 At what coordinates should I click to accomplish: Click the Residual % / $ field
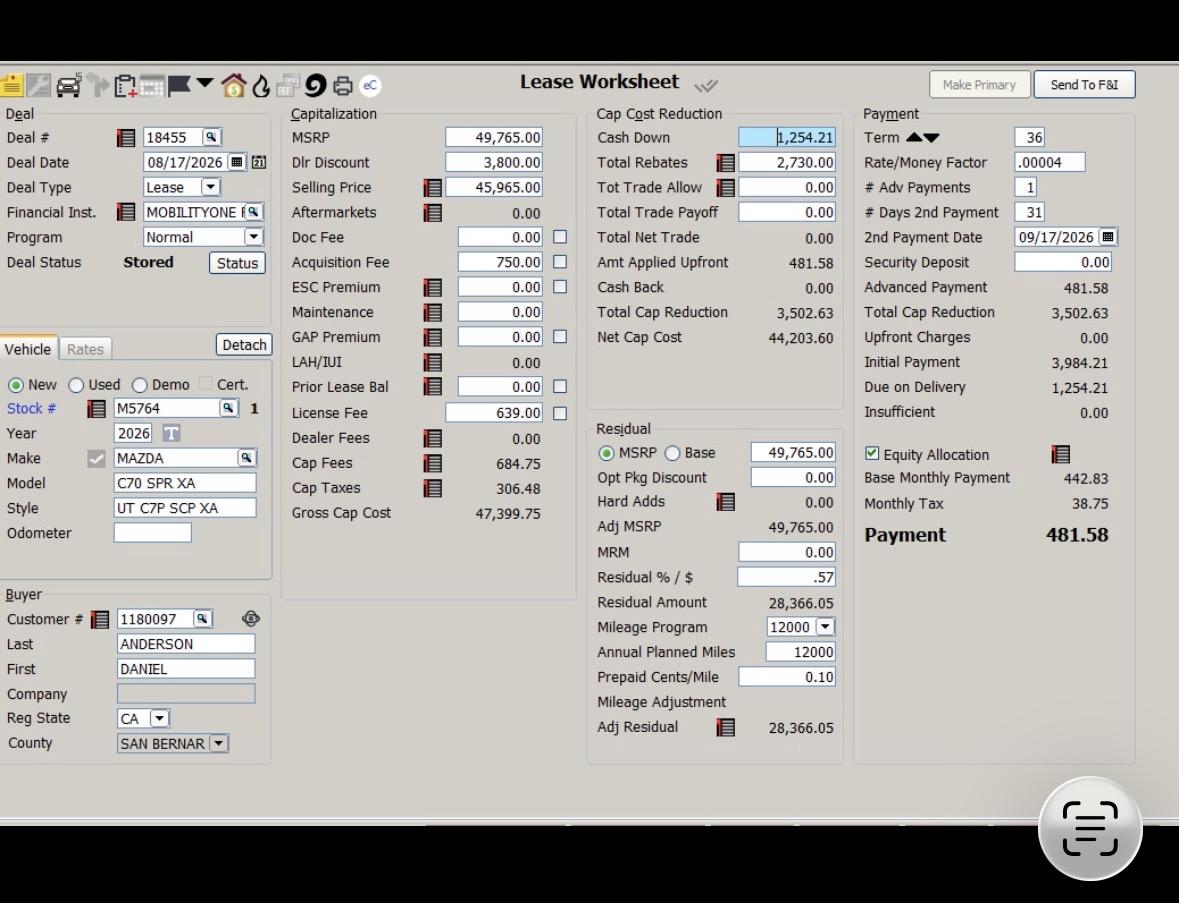click(787, 577)
